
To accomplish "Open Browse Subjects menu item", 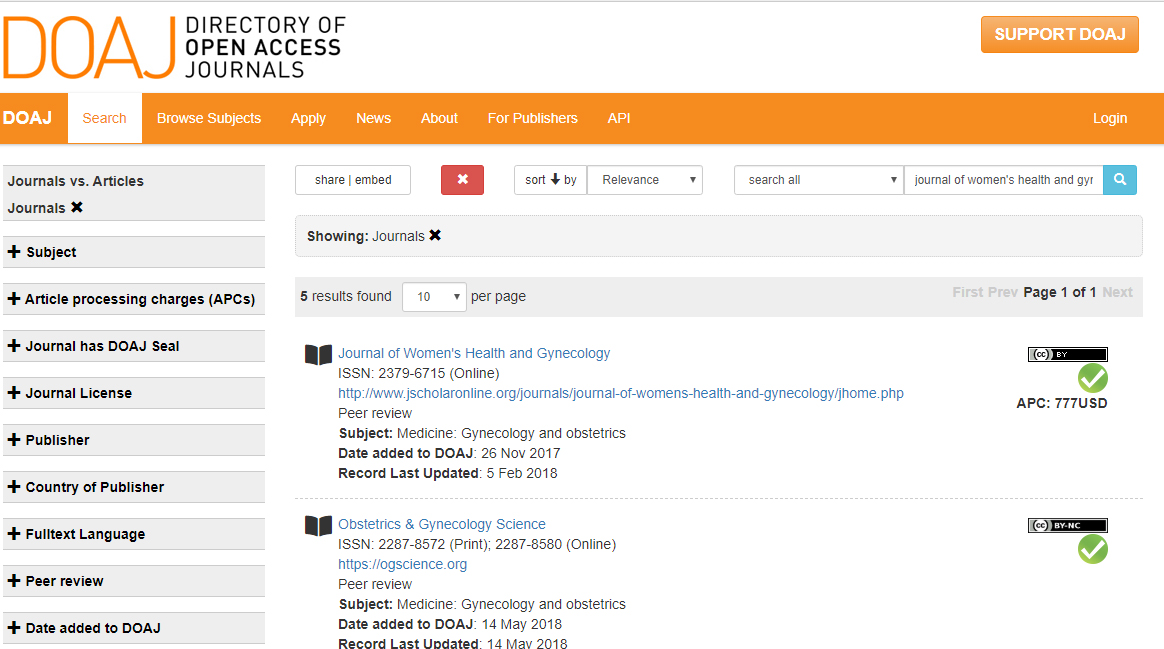I will point(208,118).
